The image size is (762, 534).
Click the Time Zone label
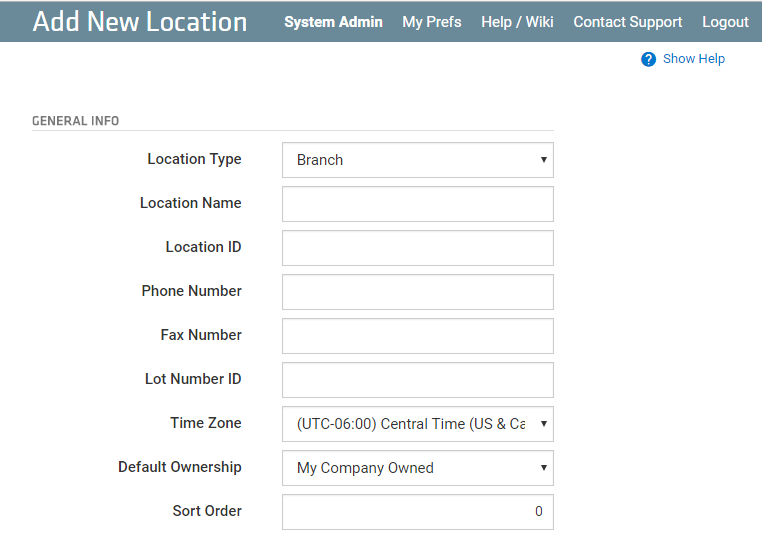(206, 423)
